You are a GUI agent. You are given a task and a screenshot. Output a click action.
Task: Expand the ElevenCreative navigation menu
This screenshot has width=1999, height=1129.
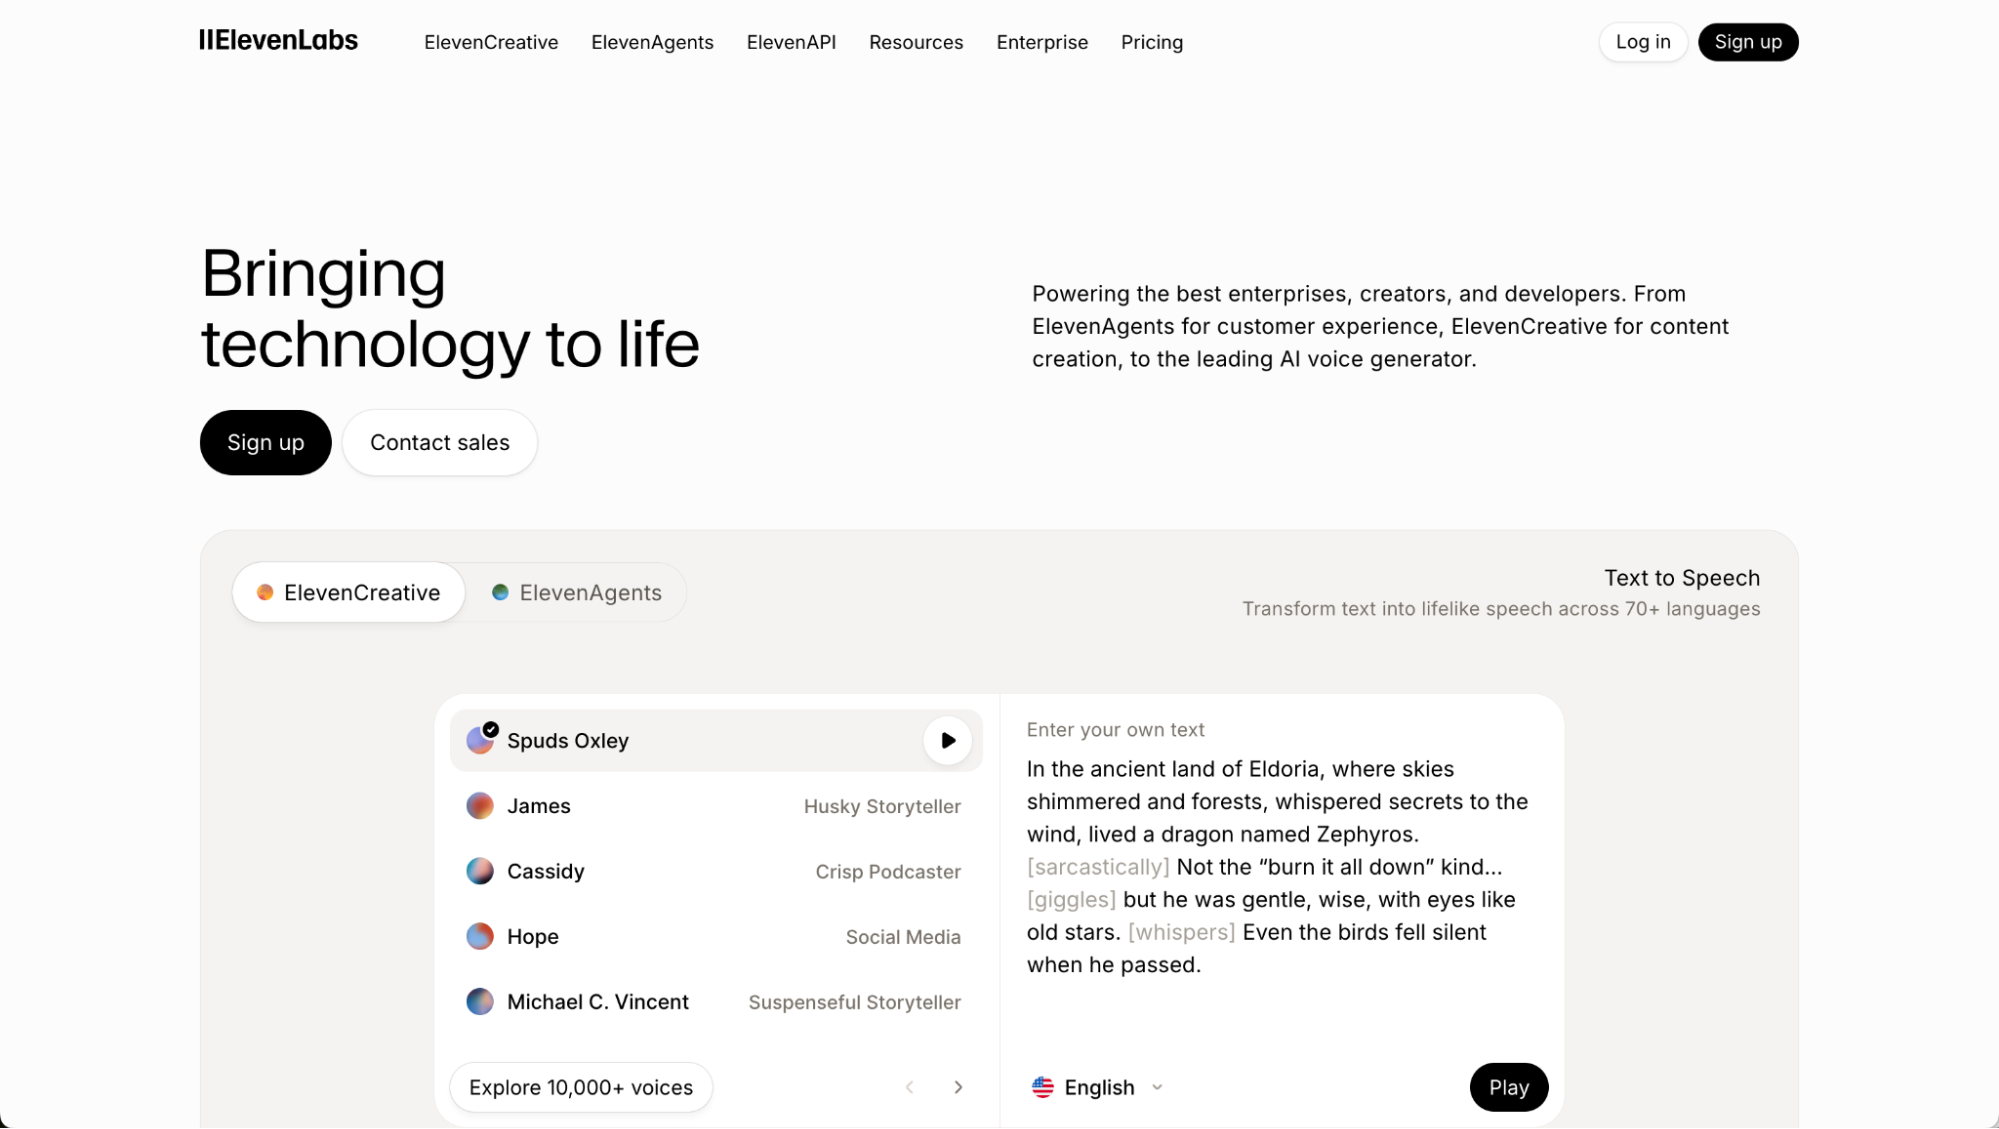tap(491, 42)
